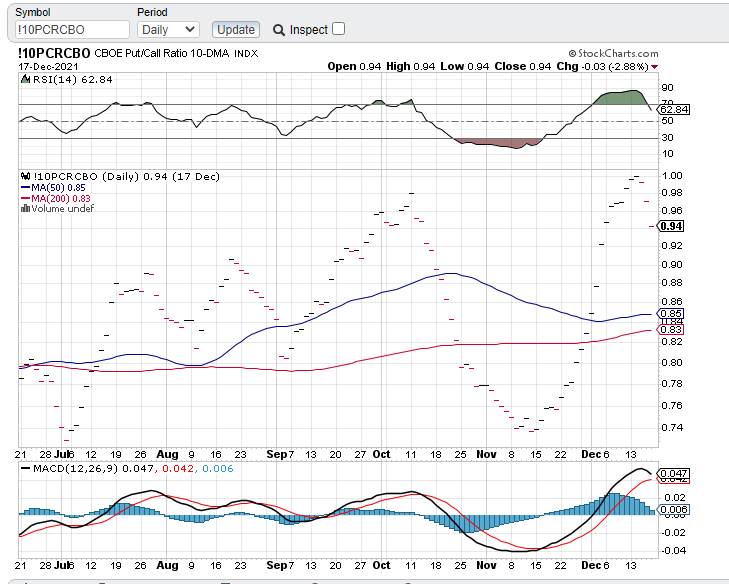Click the MACD 0.047 axis value label

tap(674, 473)
